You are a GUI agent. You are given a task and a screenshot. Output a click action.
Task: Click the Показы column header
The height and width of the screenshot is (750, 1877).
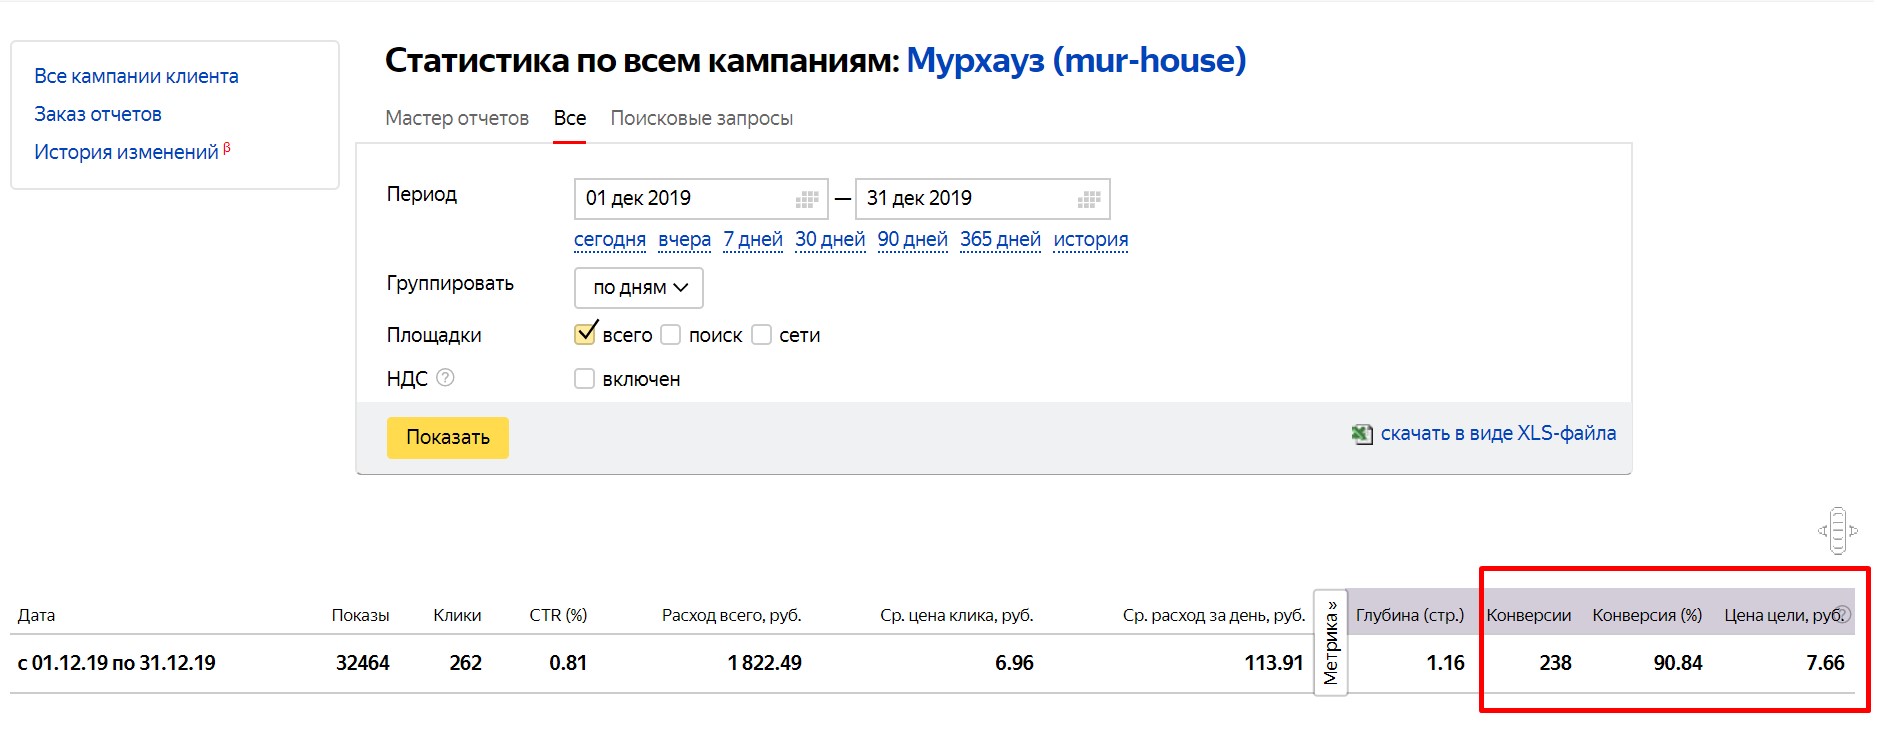point(360,615)
